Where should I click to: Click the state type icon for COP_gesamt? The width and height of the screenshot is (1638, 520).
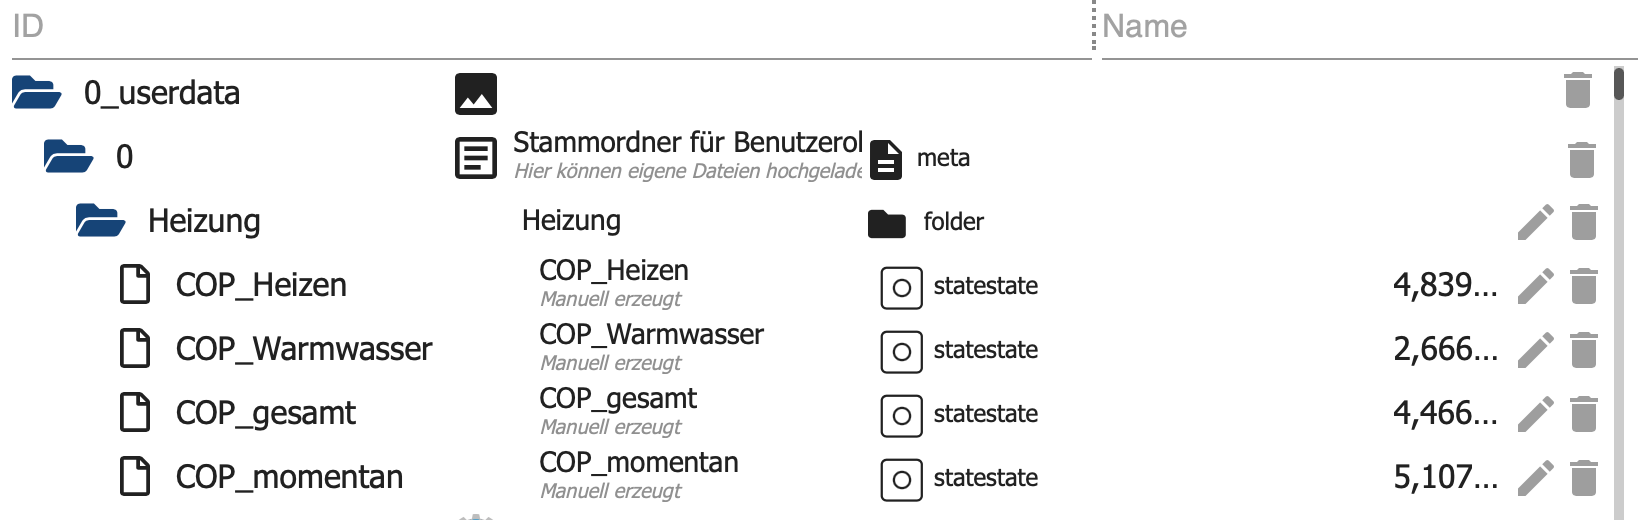(901, 415)
